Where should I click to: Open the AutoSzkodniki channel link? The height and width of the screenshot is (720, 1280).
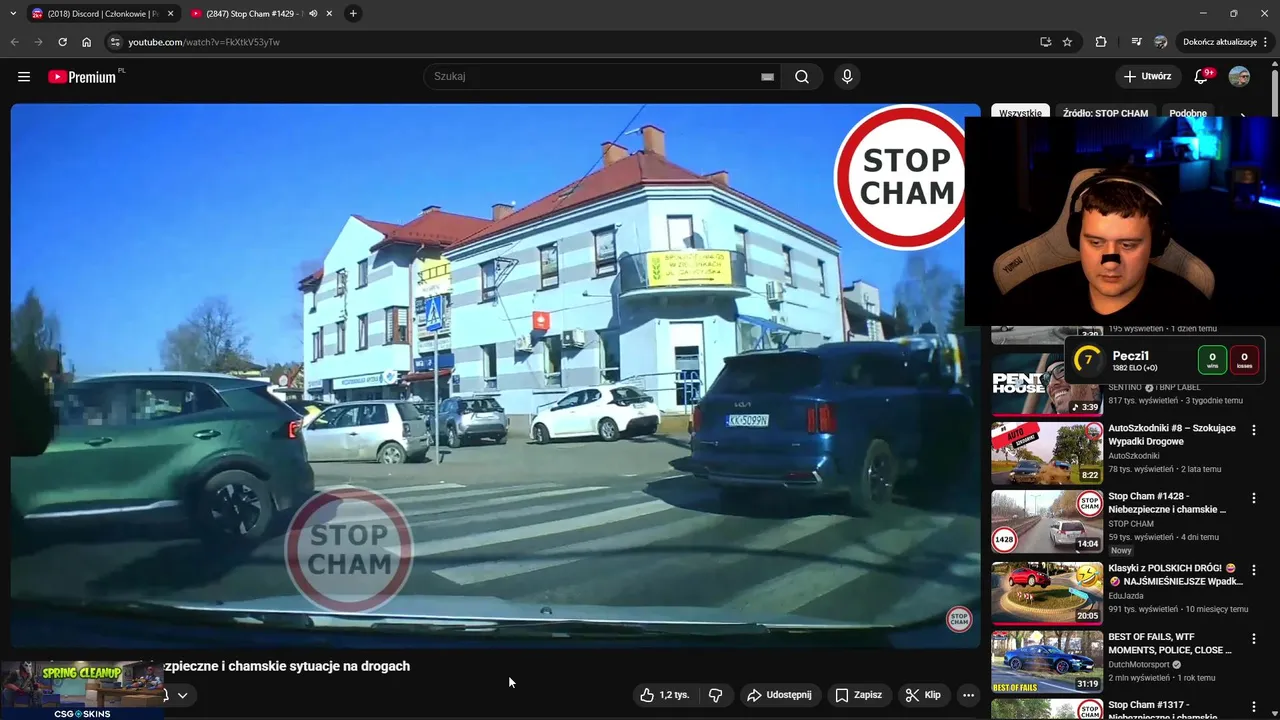coord(1134,455)
